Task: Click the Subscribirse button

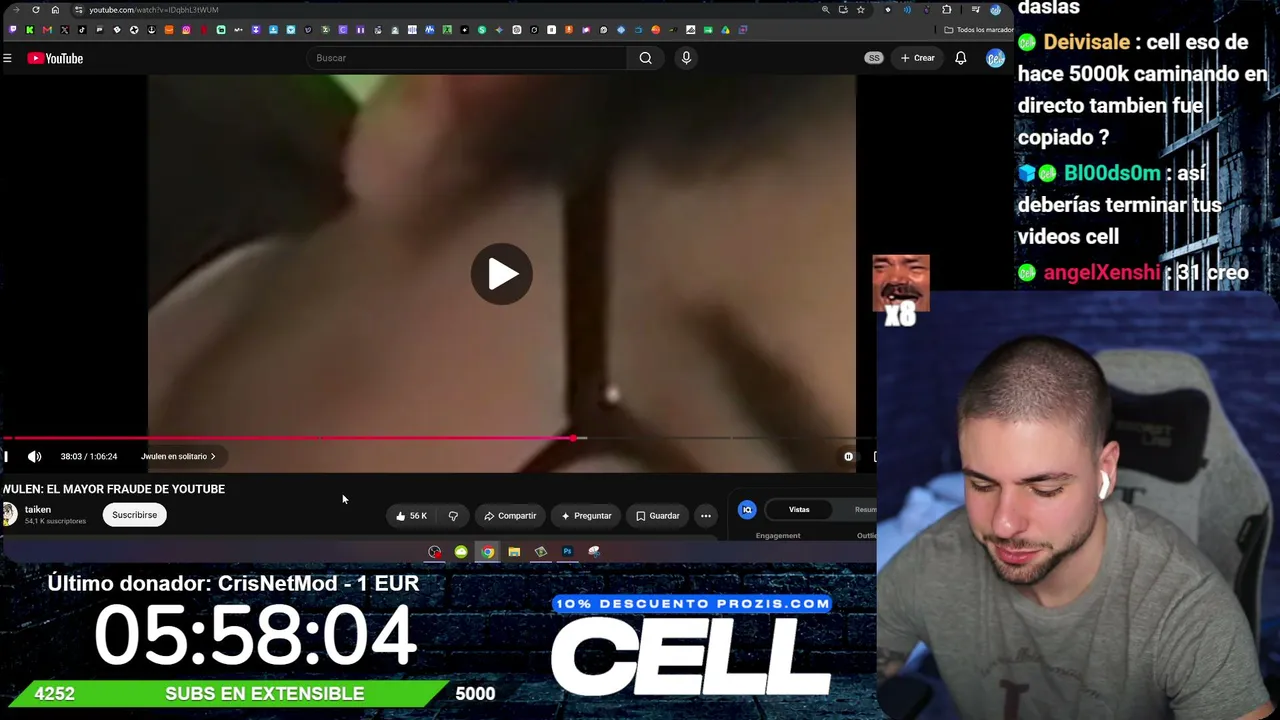Action: click(134, 515)
